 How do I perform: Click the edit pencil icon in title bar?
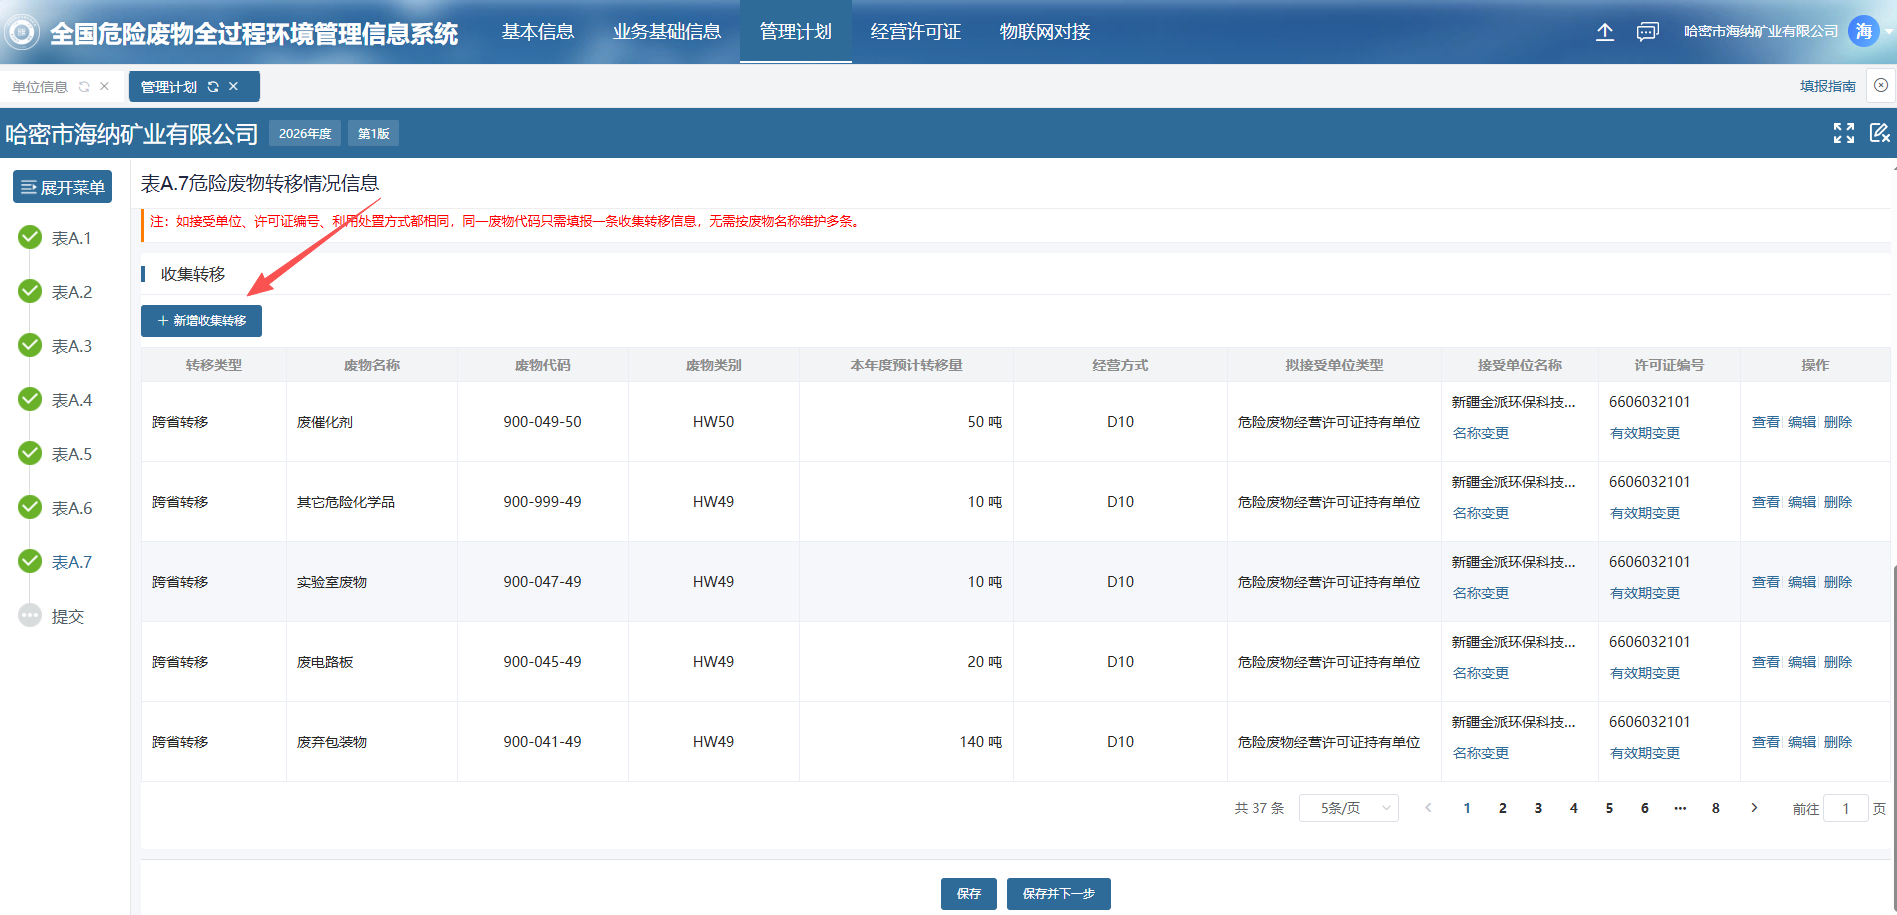(1879, 133)
